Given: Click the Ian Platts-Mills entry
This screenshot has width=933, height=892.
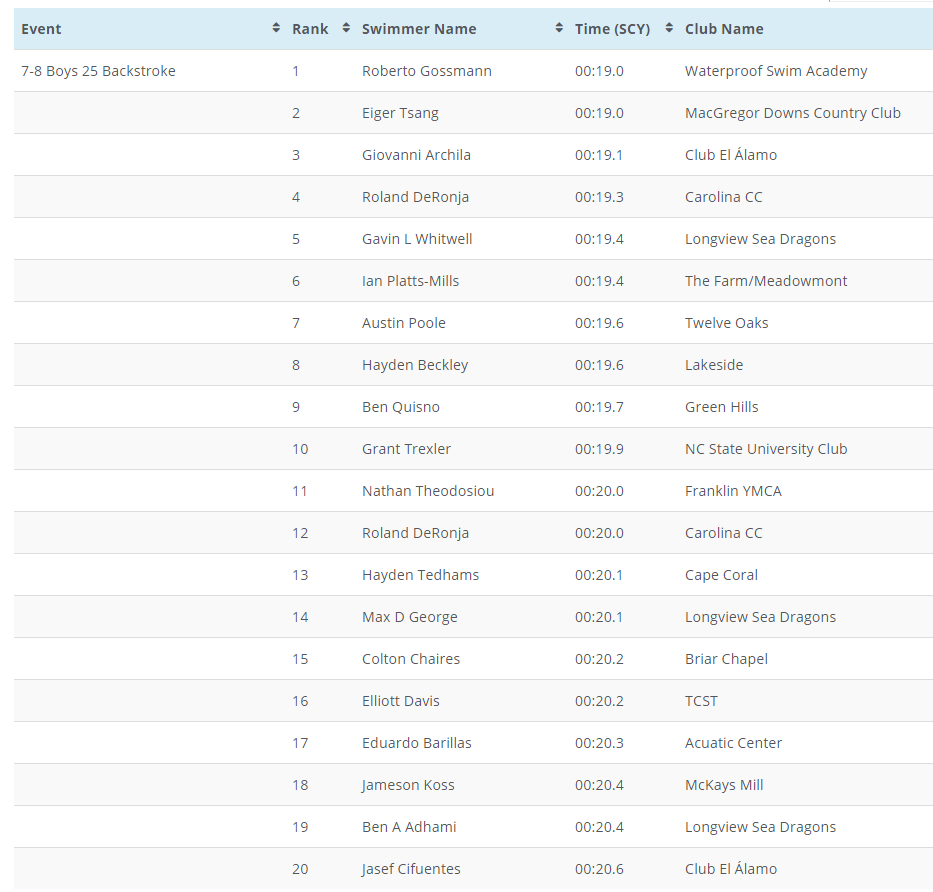Looking at the screenshot, I should [411, 281].
